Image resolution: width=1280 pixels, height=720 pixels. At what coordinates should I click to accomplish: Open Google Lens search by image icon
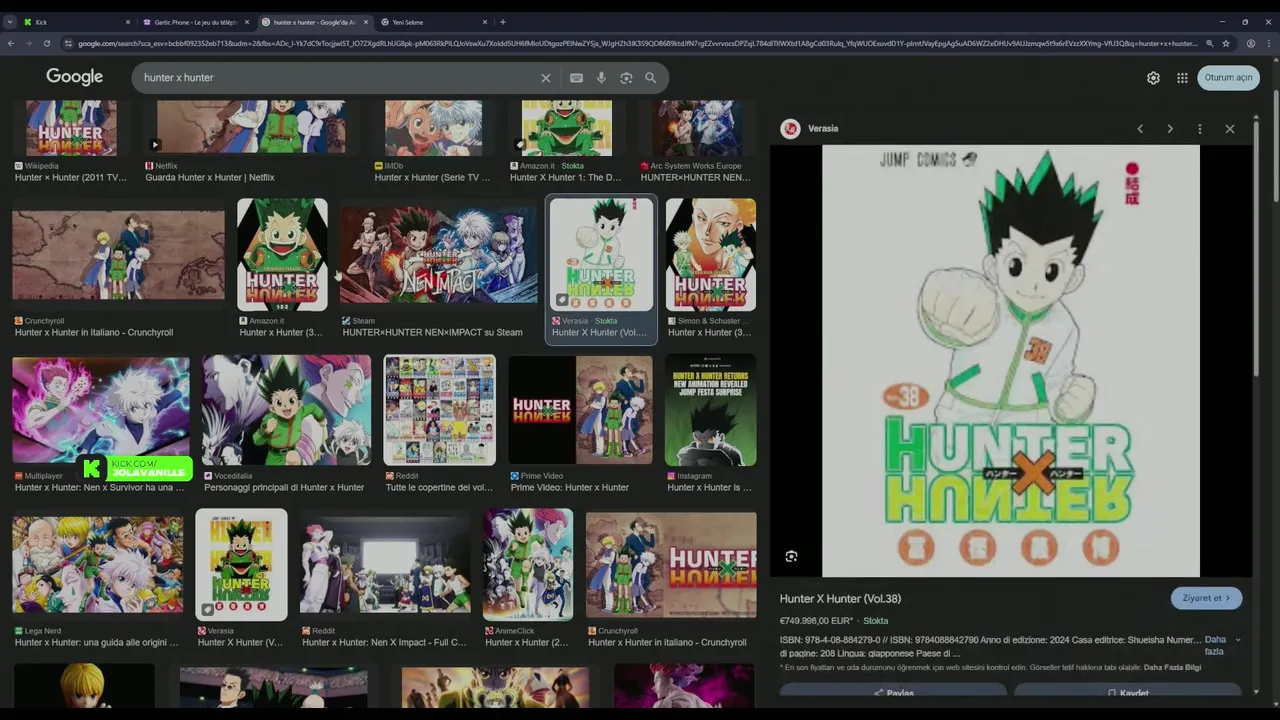pyautogui.click(x=626, y=78)
